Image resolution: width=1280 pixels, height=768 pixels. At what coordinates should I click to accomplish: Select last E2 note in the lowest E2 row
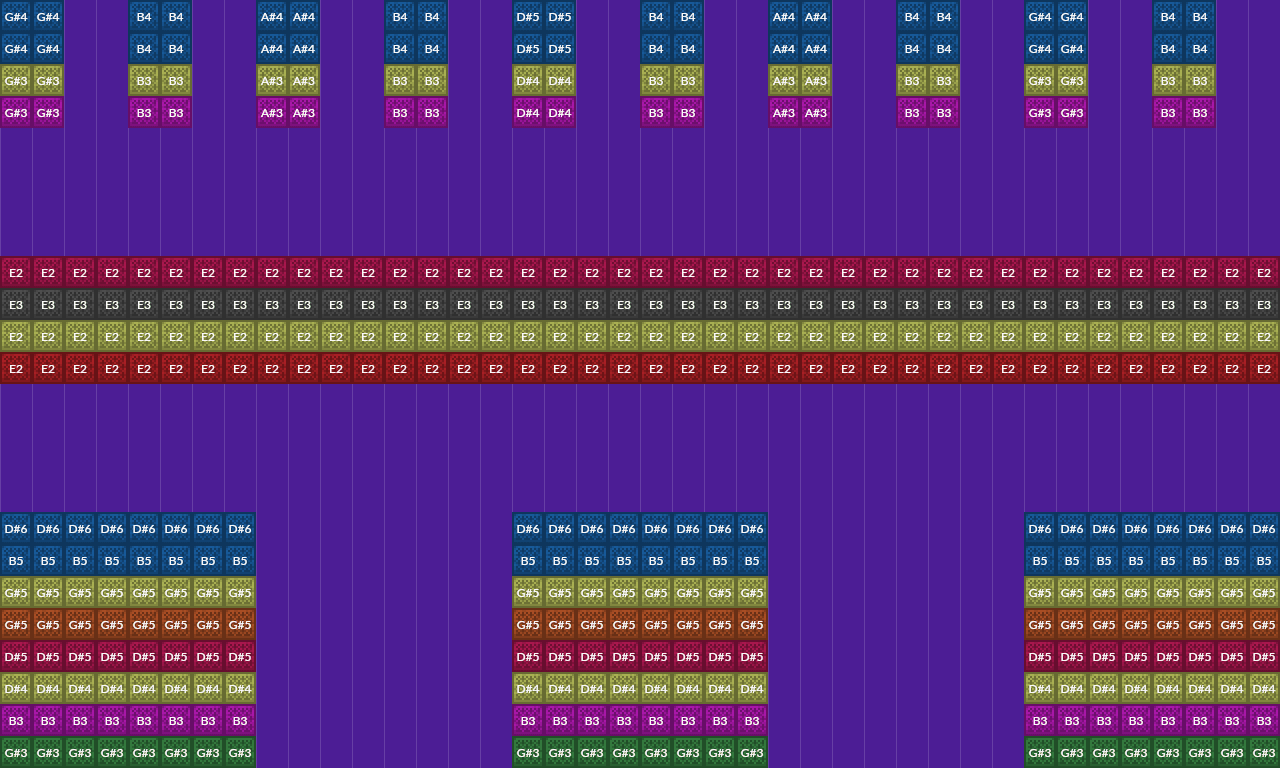1264,369
